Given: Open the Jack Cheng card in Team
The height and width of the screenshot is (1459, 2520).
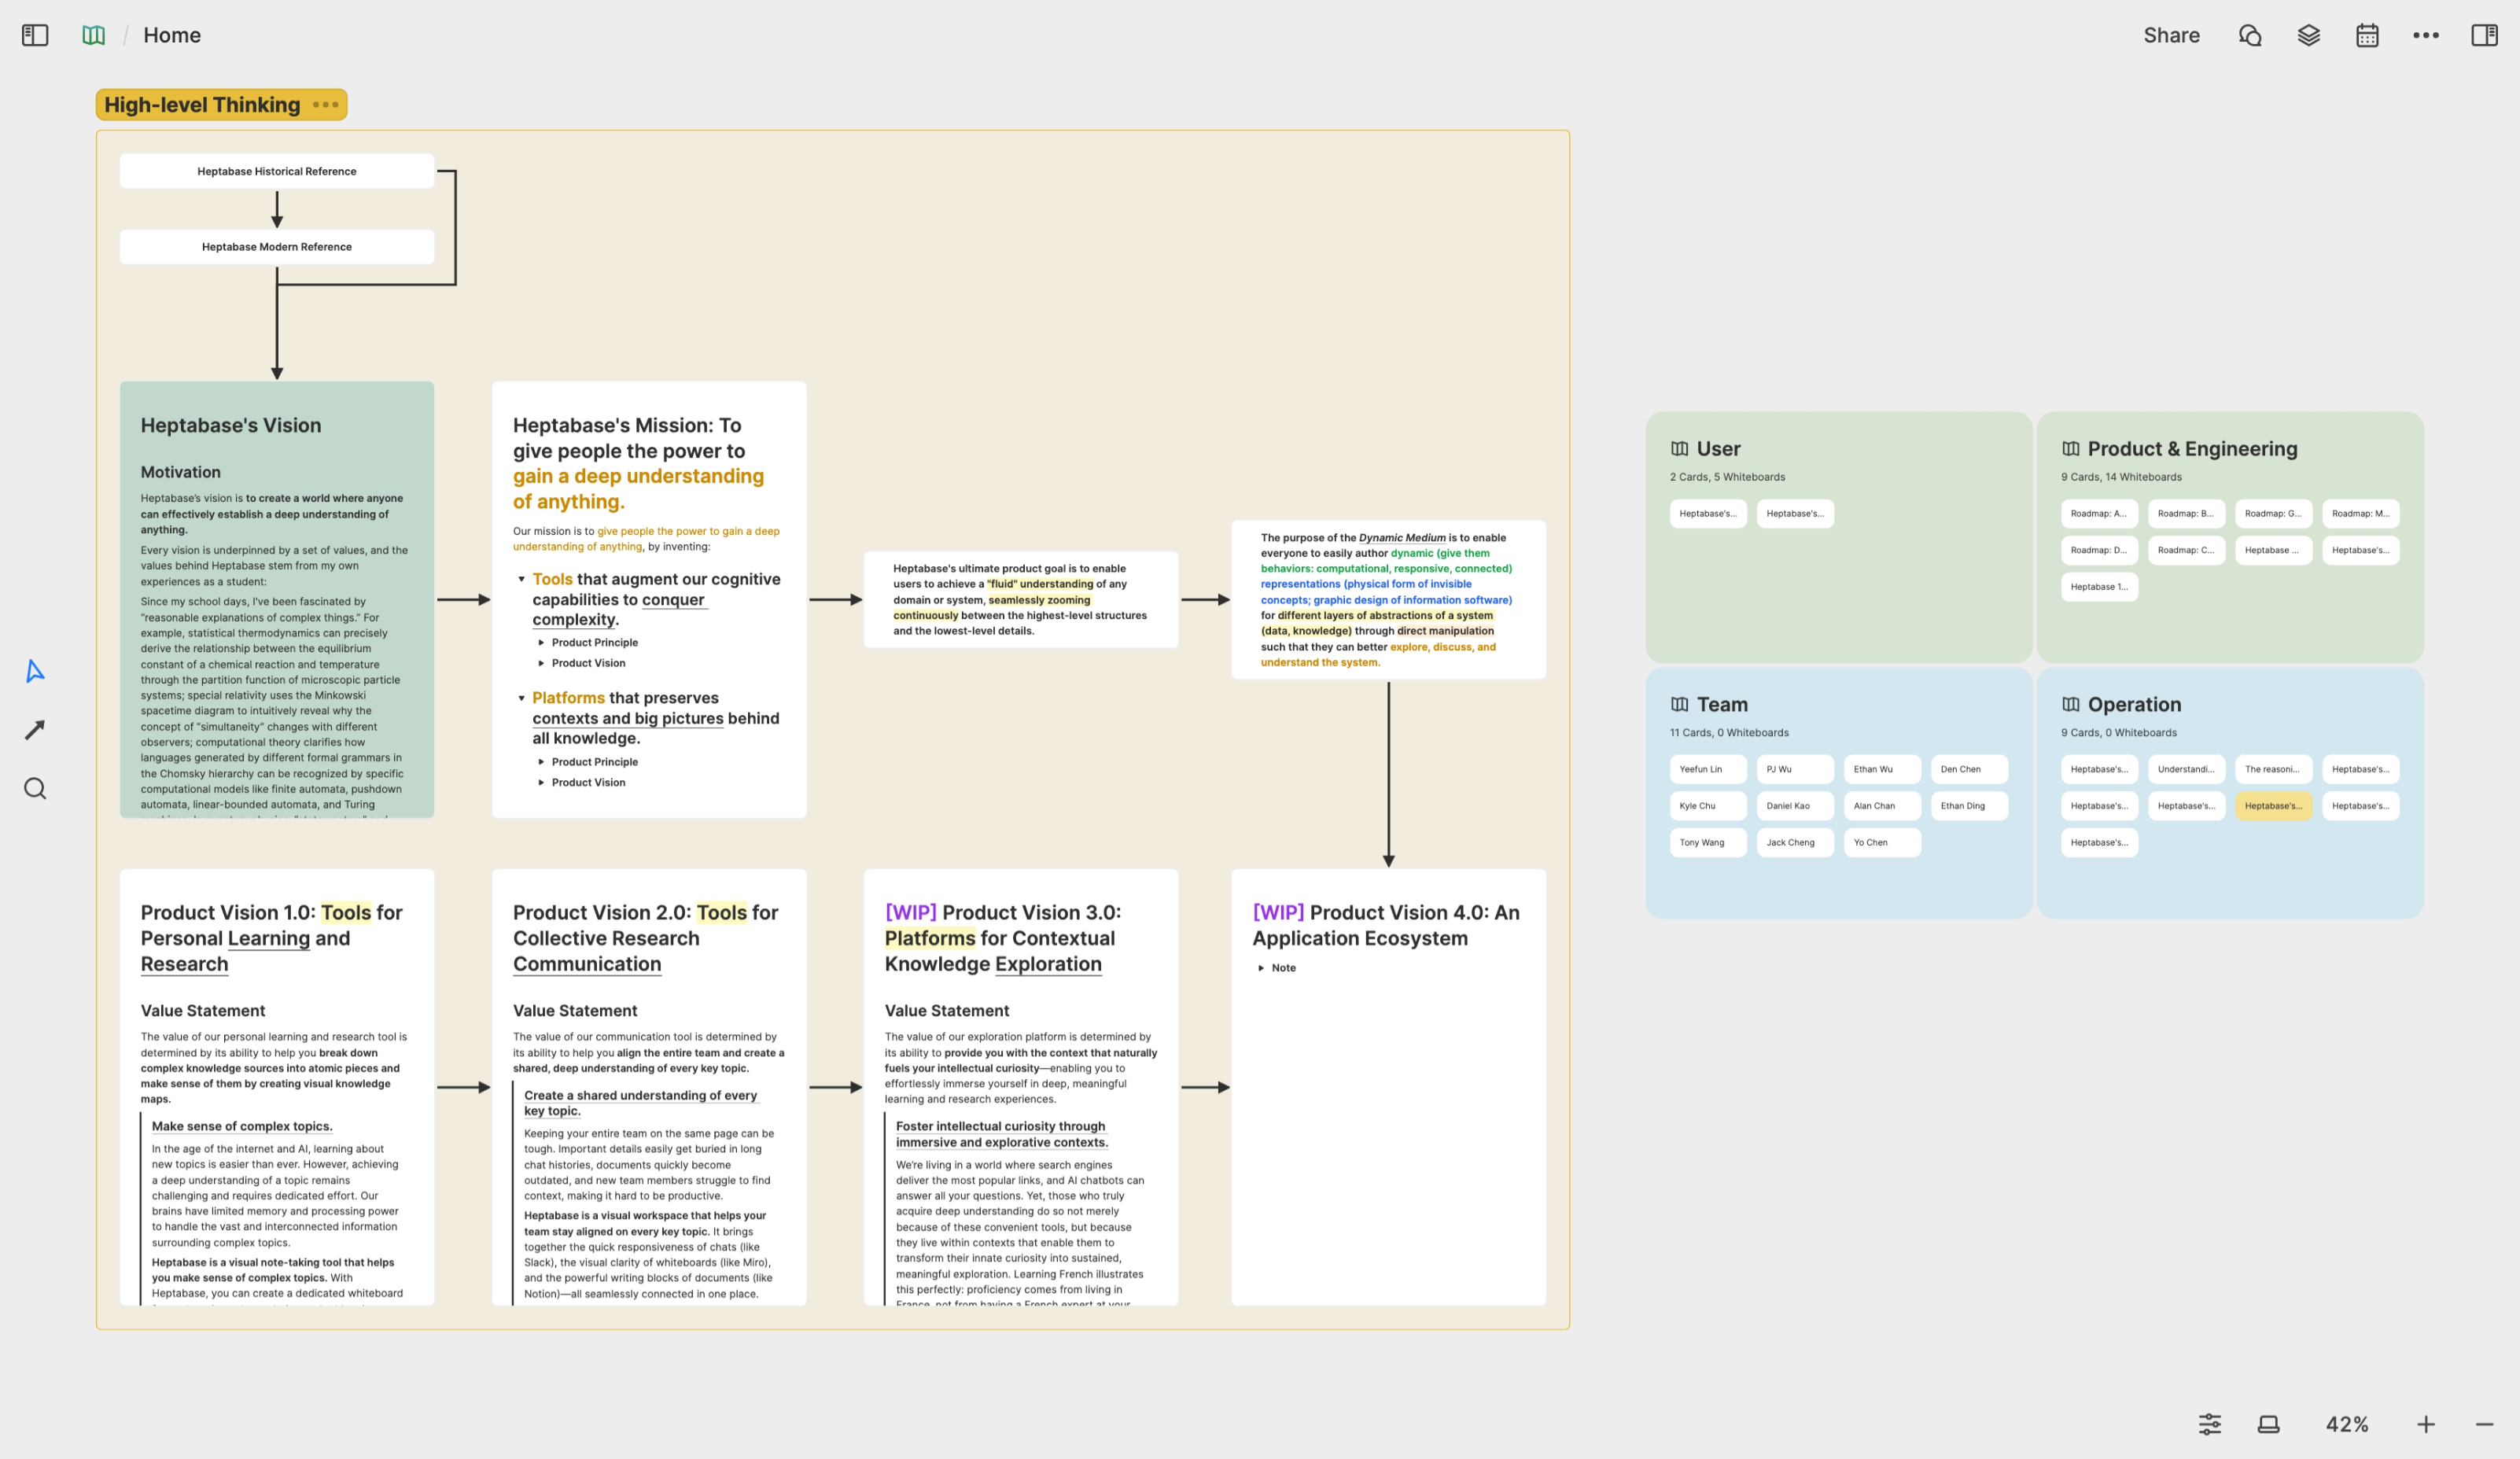Looking at the screenshot, I should [1795, 842].
